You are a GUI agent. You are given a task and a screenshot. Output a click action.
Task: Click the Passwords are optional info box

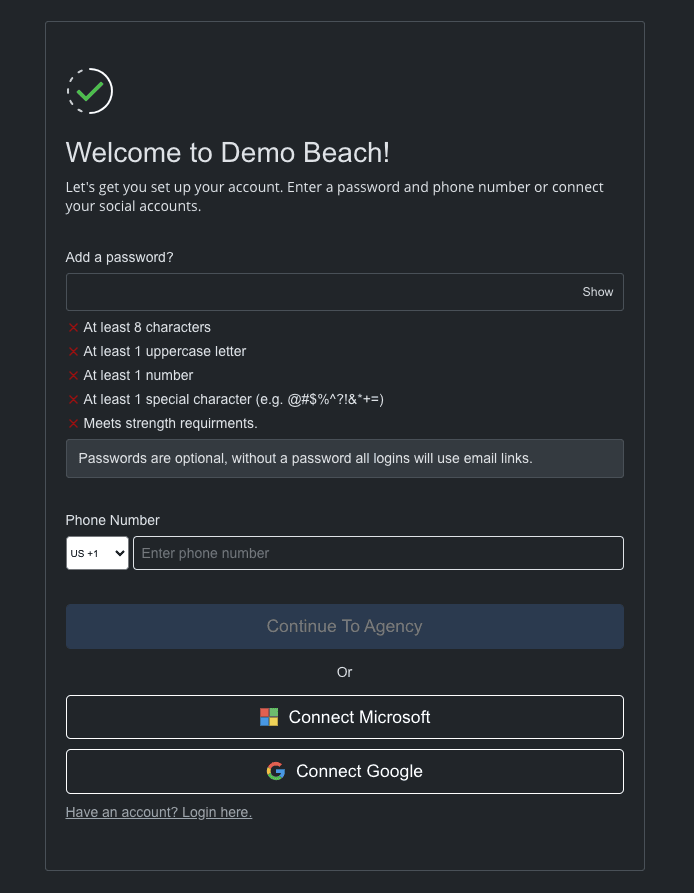point(345,458)
